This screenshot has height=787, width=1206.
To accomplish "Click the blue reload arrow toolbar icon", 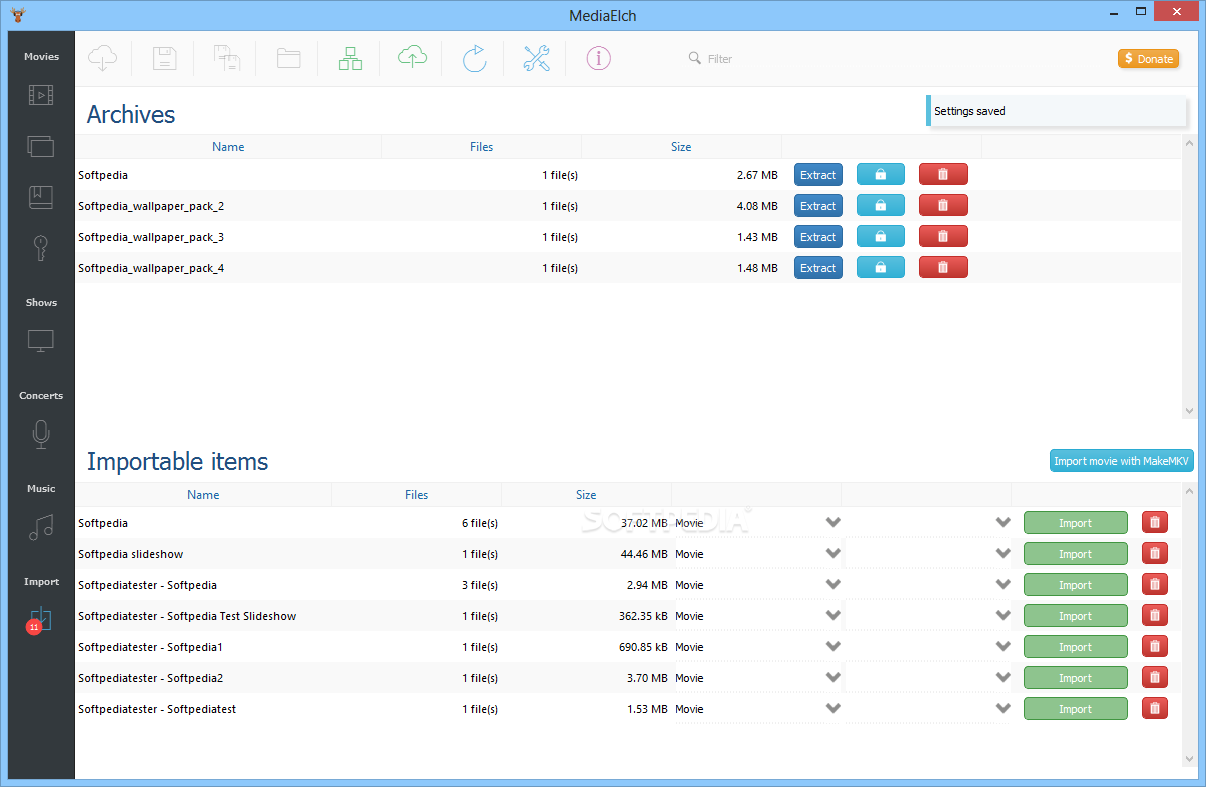I will (x=475, y=58).
